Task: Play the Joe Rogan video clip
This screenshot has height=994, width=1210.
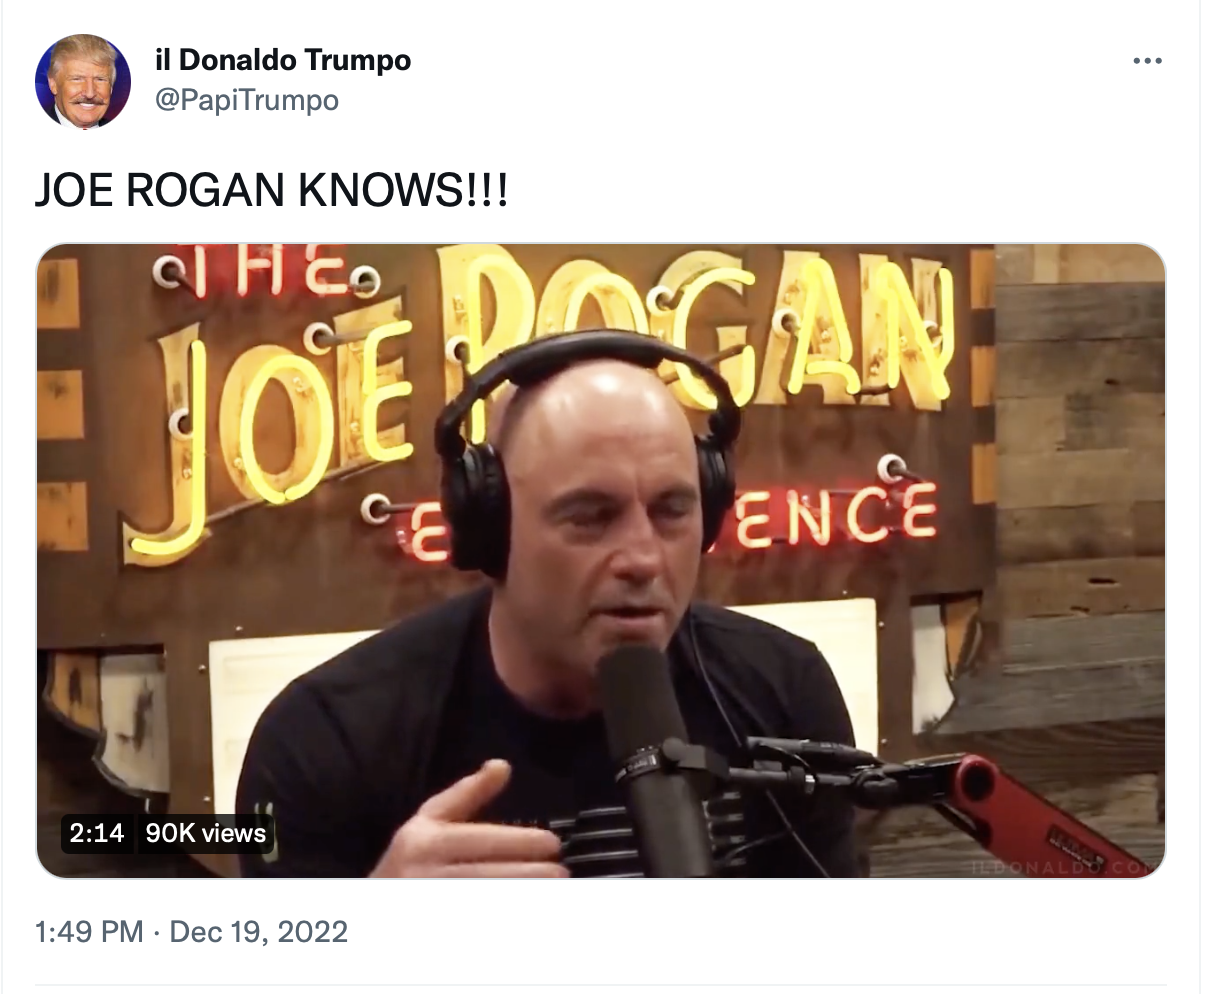Action: [601, 561]
